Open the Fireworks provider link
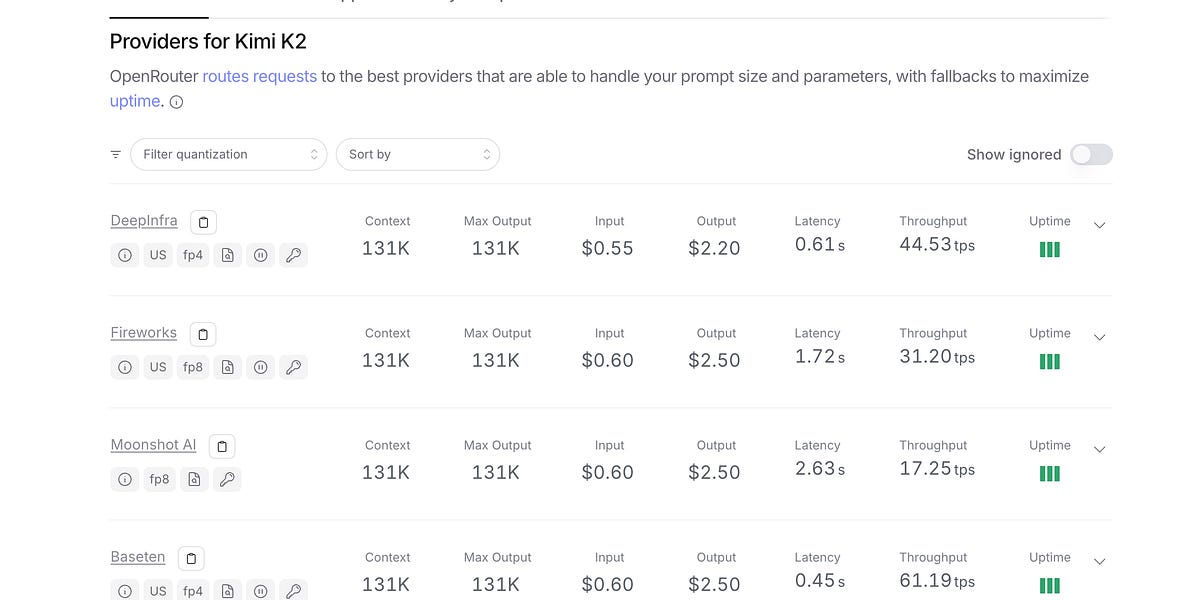1200x600 pixels. click(143, 333)
